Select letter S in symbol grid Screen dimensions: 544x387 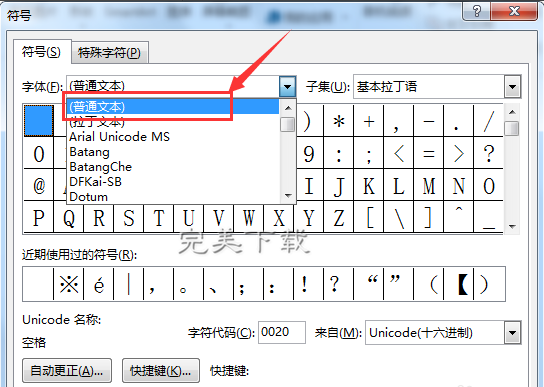(x=129, y=217)
